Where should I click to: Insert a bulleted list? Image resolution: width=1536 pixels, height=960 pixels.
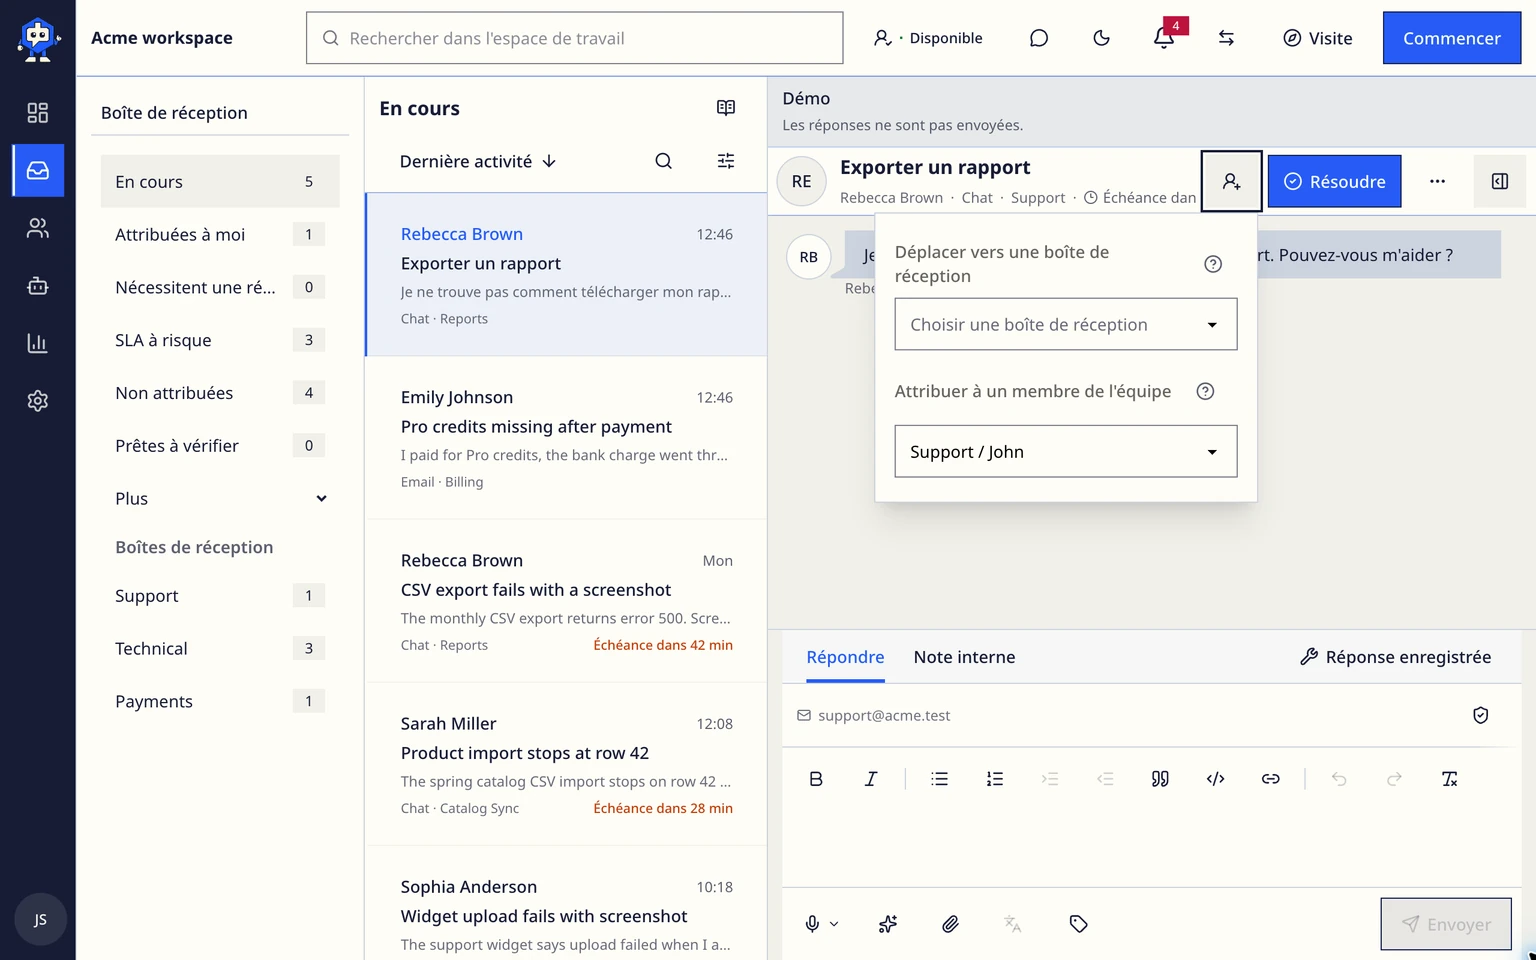[x=939, y=779]
